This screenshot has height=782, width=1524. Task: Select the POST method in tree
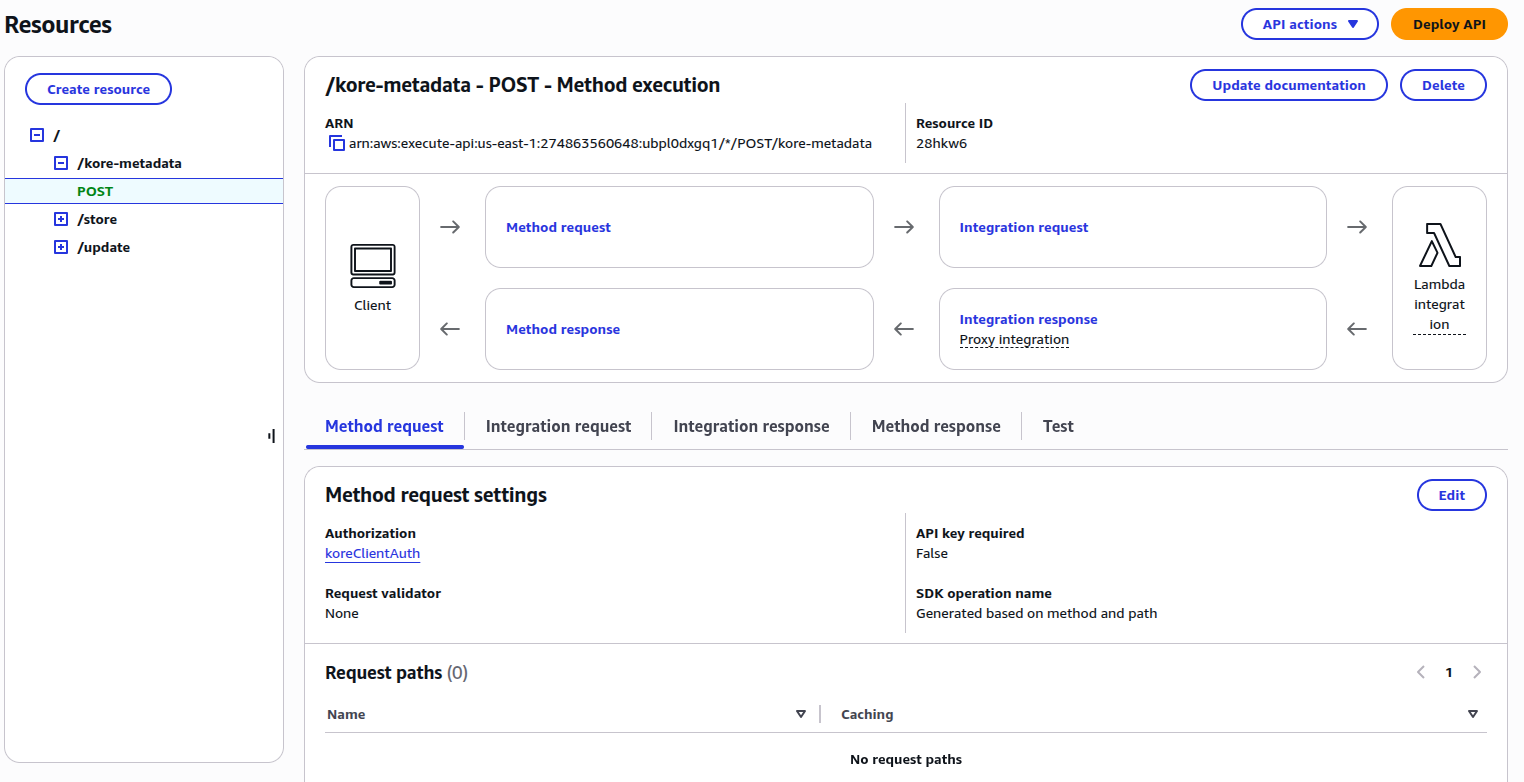coord(95,191)
